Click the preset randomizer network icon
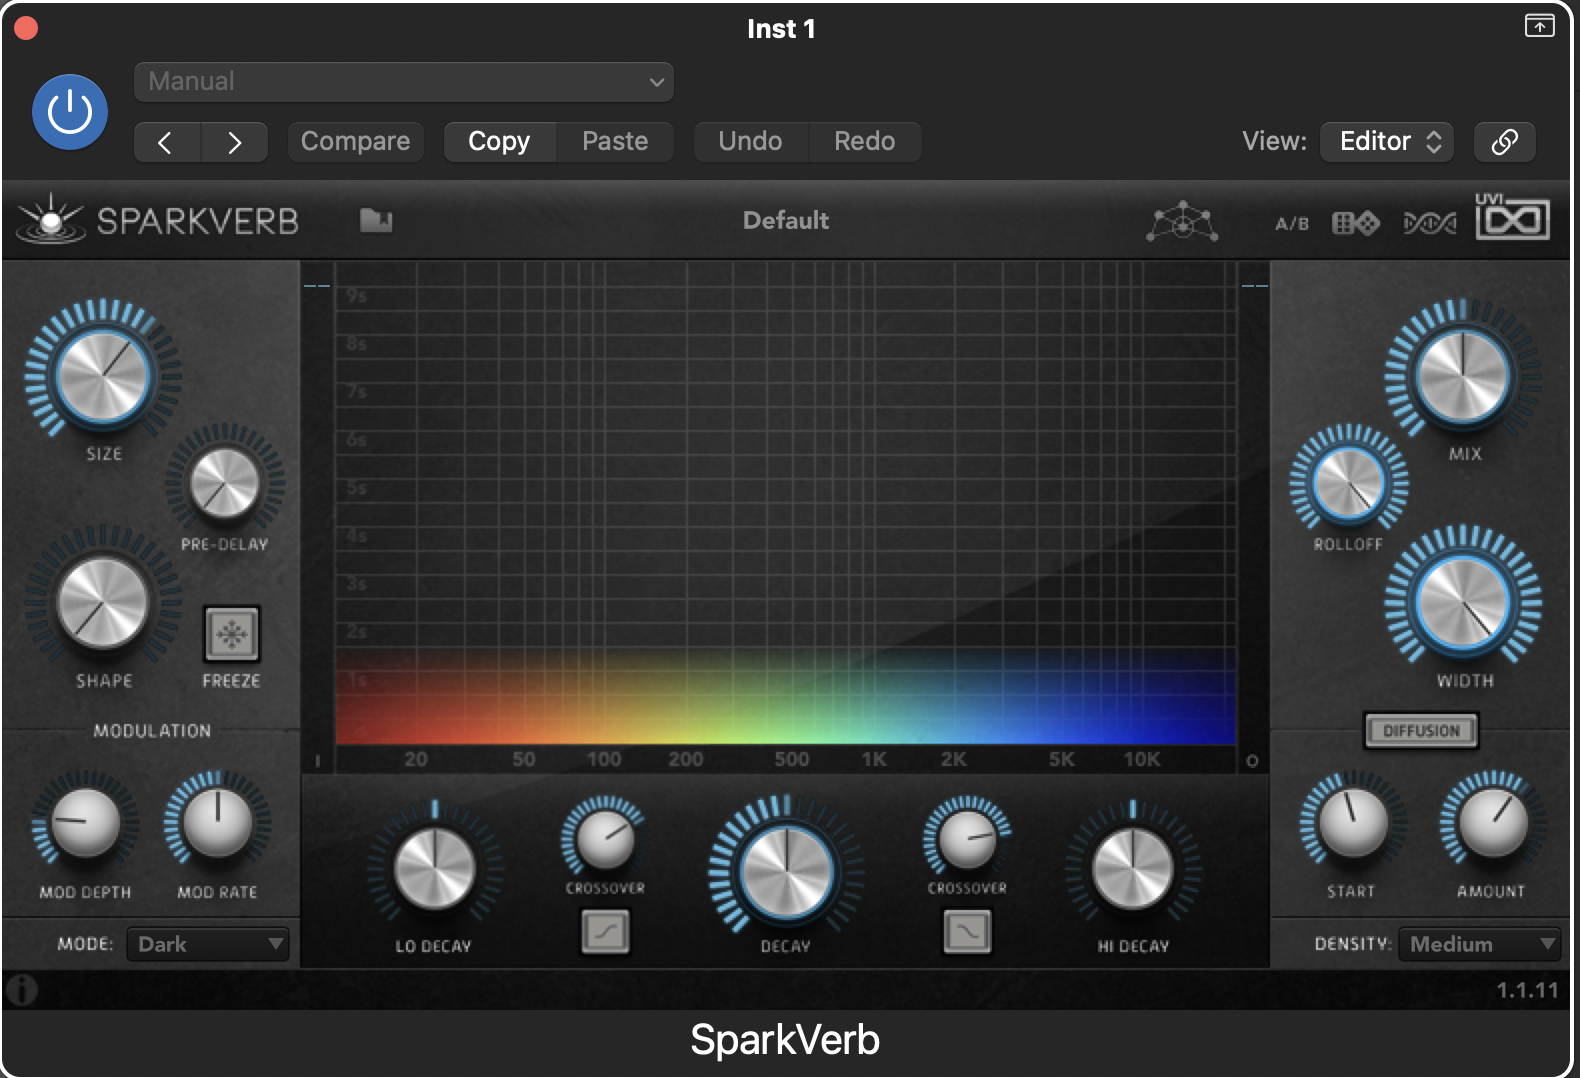The height and width of the screenshot is (1078, 1580). [1182, 221]
